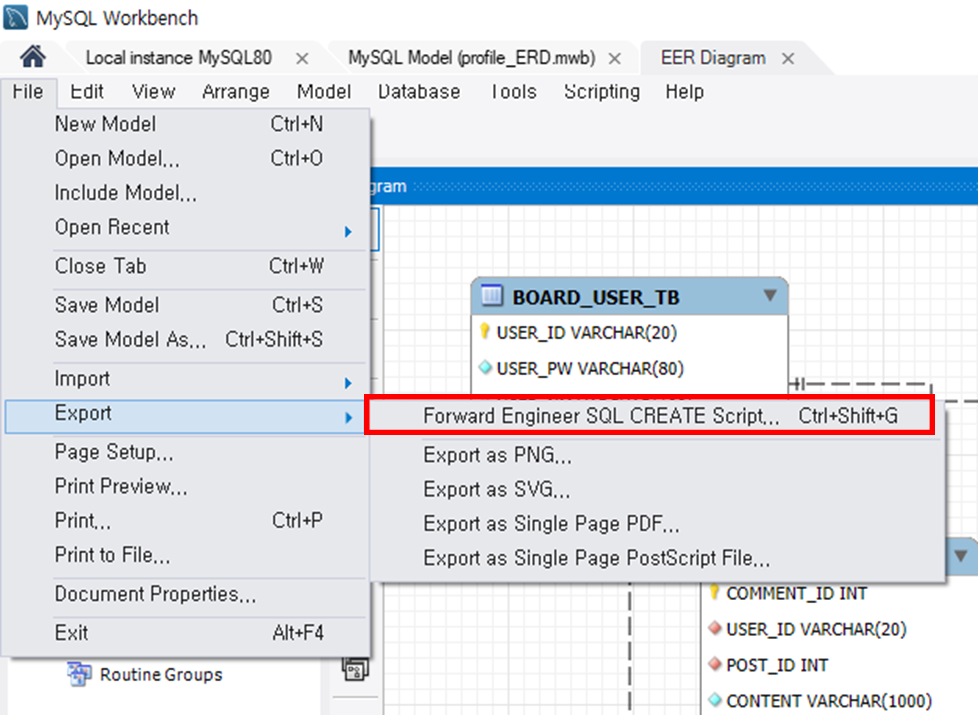The height and width of the screenshot is (715, 978).
Task: Select the USER_ID primary key icon in BOARD_USER_TB
Action: 485,331
